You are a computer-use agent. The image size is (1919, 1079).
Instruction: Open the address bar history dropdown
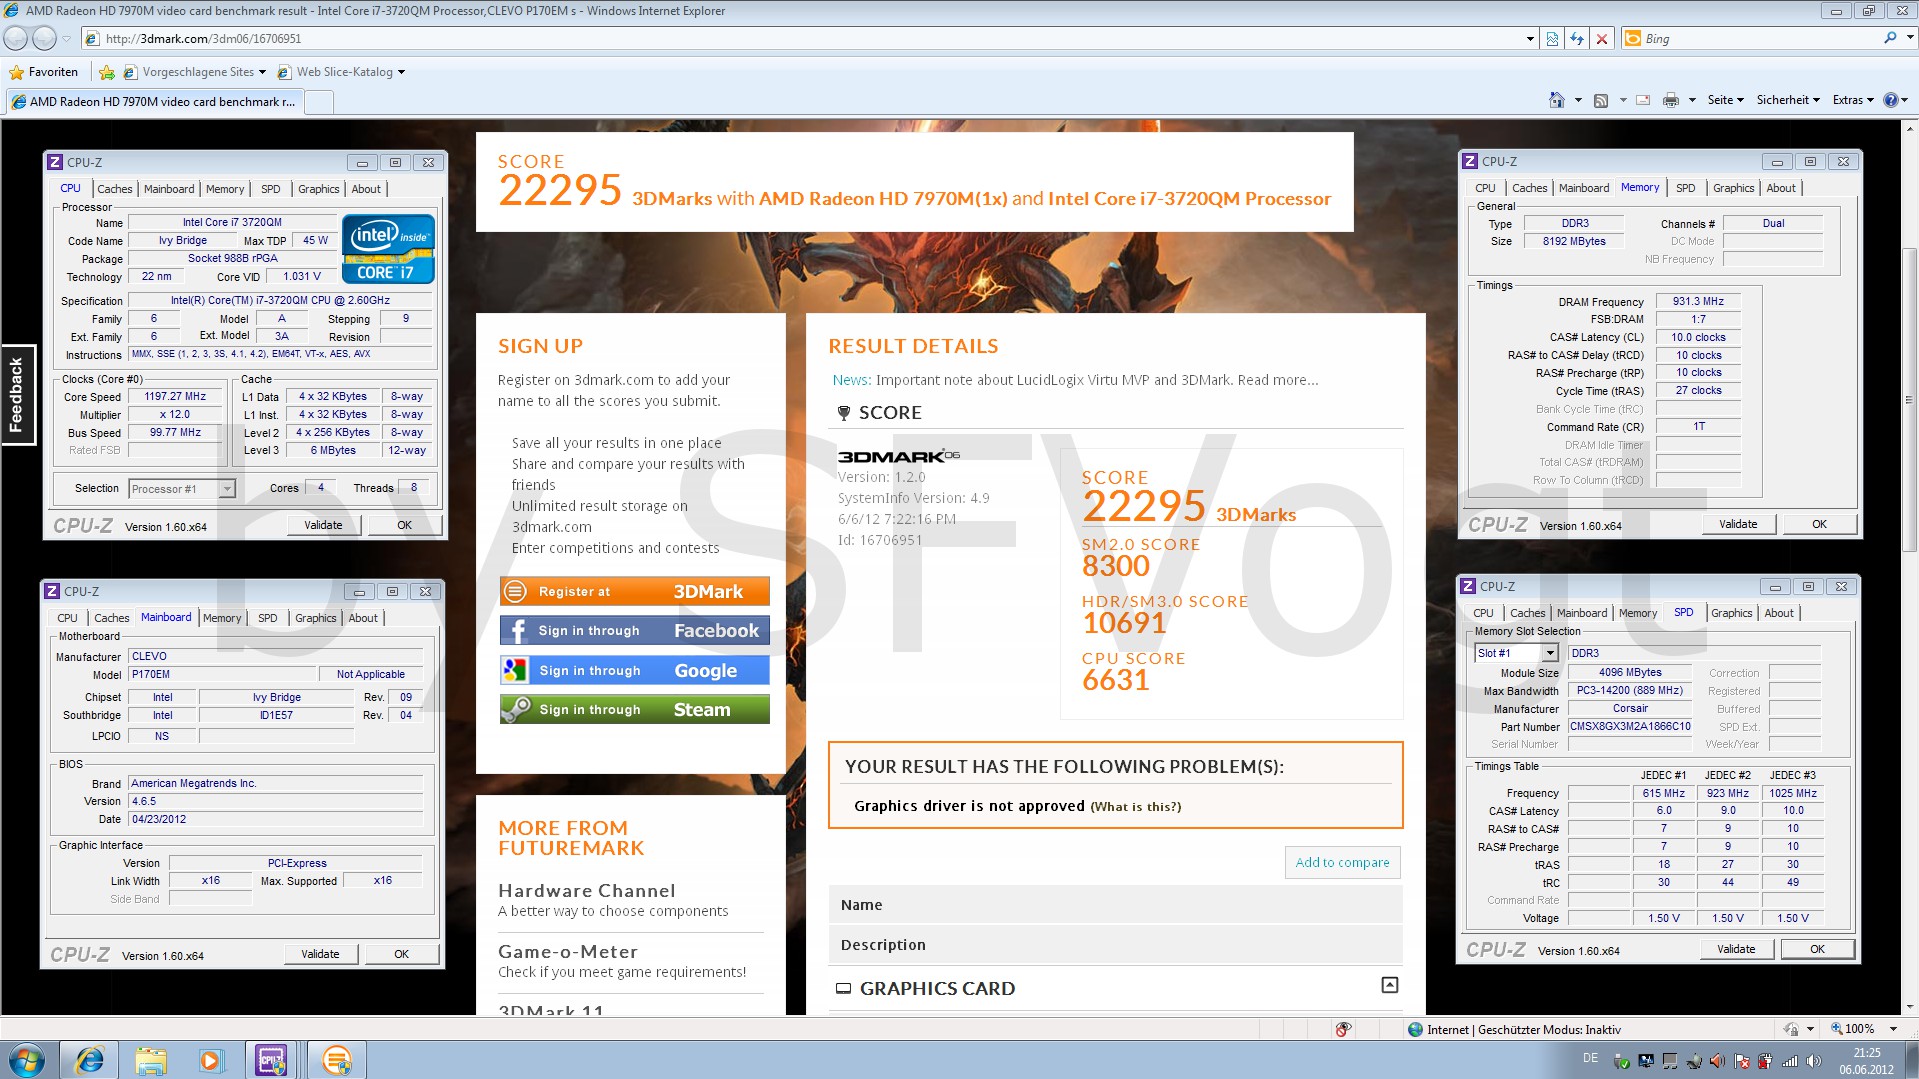click(1530, 39)
